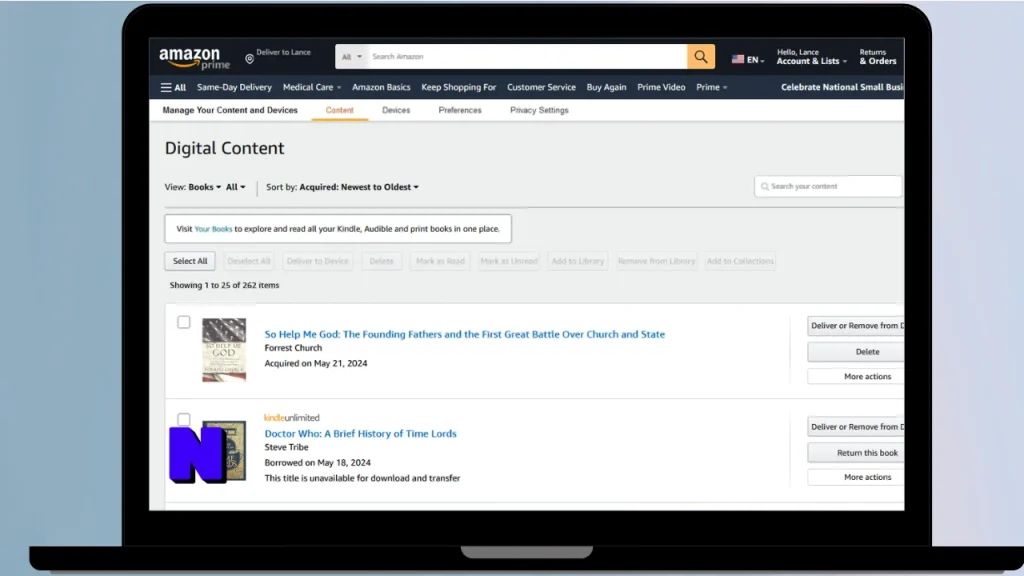
Task: Open More actions for Doctor Who
Action: (856, 477)
